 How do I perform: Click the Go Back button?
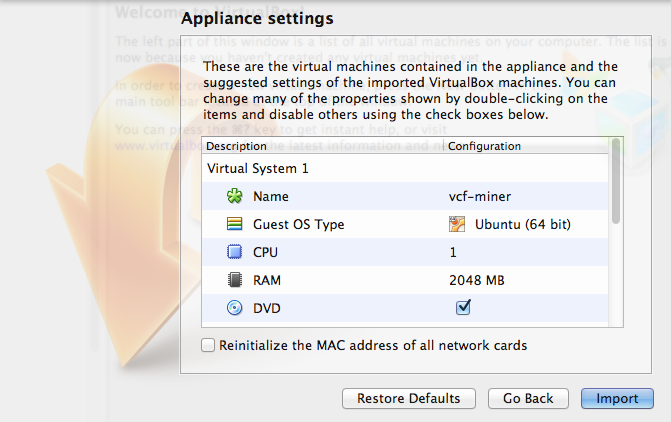(528, 398)
